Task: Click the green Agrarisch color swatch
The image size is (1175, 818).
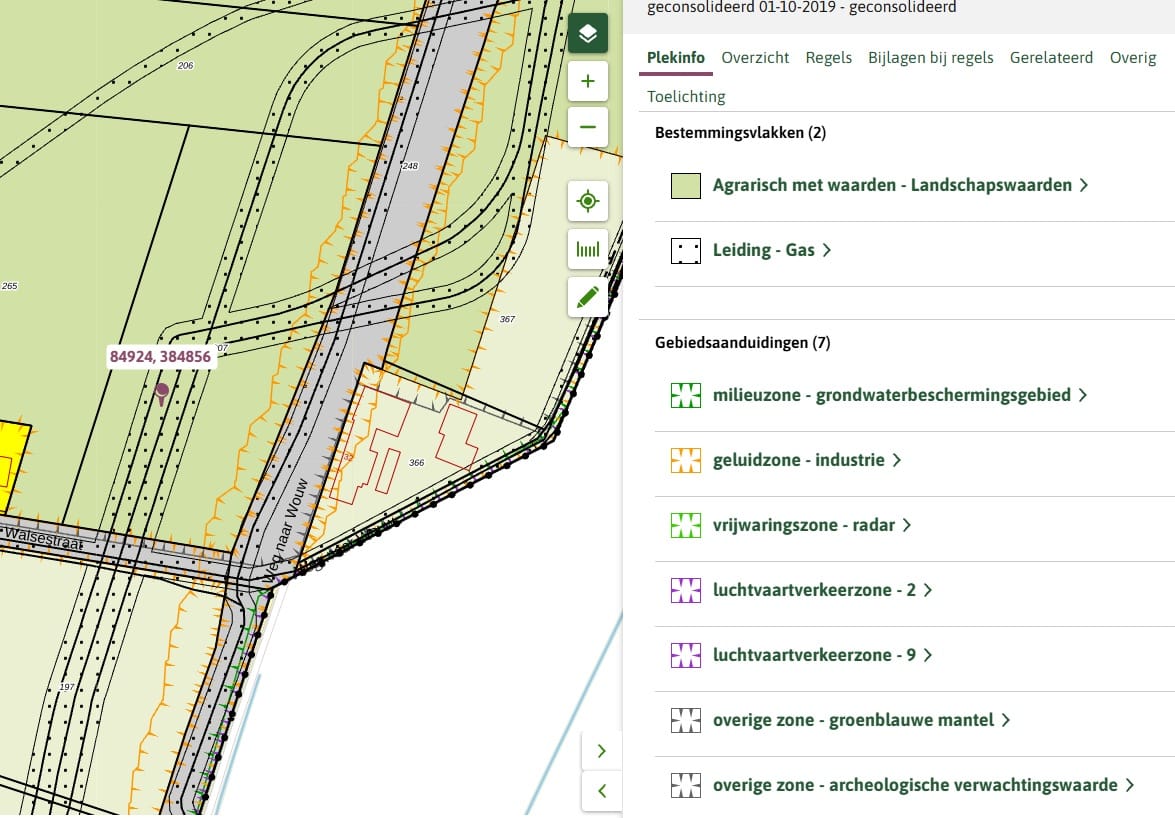Action: [685, 185]
